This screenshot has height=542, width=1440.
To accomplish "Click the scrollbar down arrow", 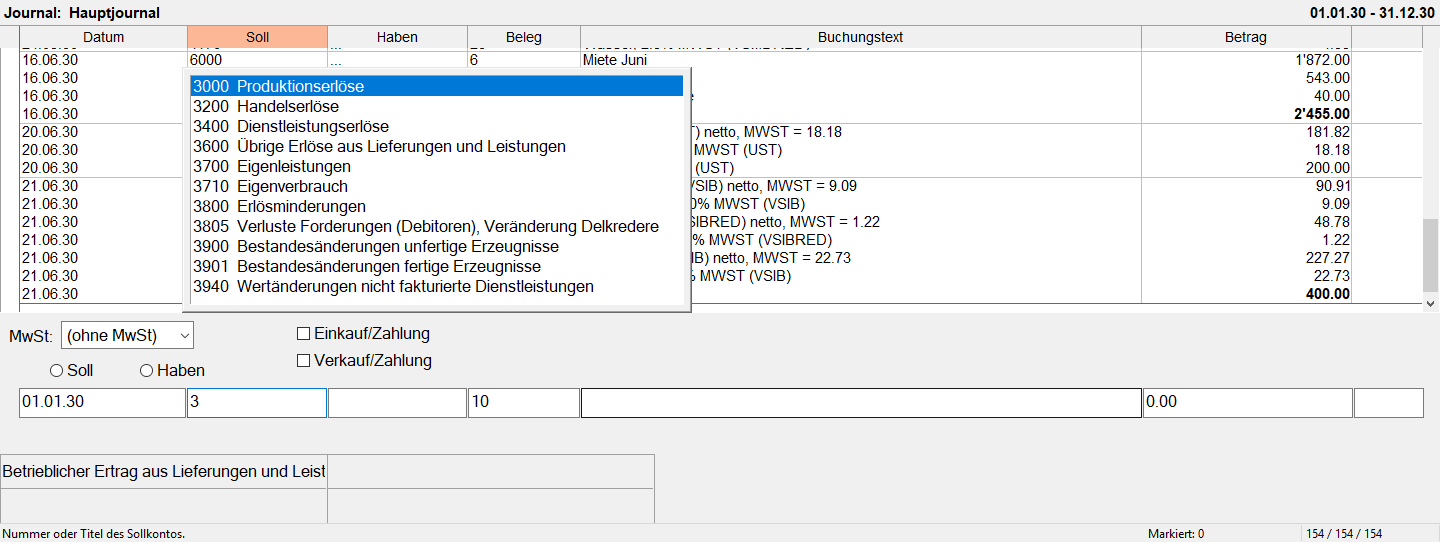I will (1431, 302).
